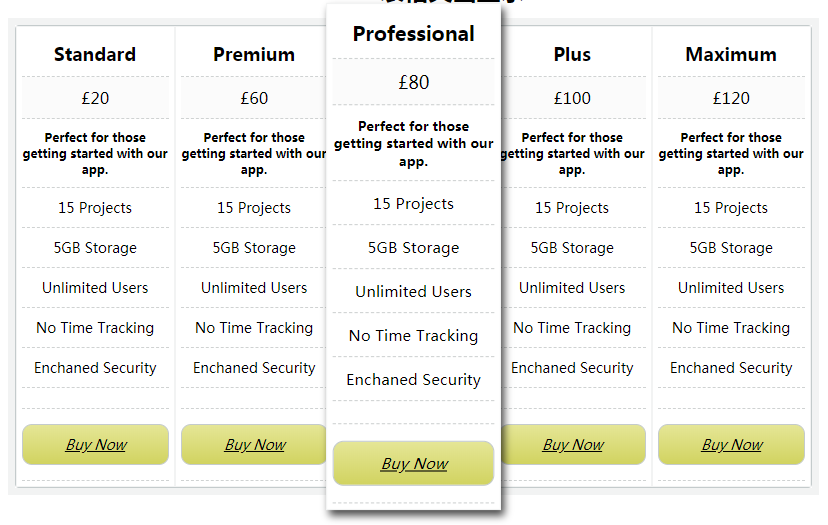Click No Time Tracking in Maximum column
The height and width of the screenshot is (525, 828).
click(x=731, y=328)
